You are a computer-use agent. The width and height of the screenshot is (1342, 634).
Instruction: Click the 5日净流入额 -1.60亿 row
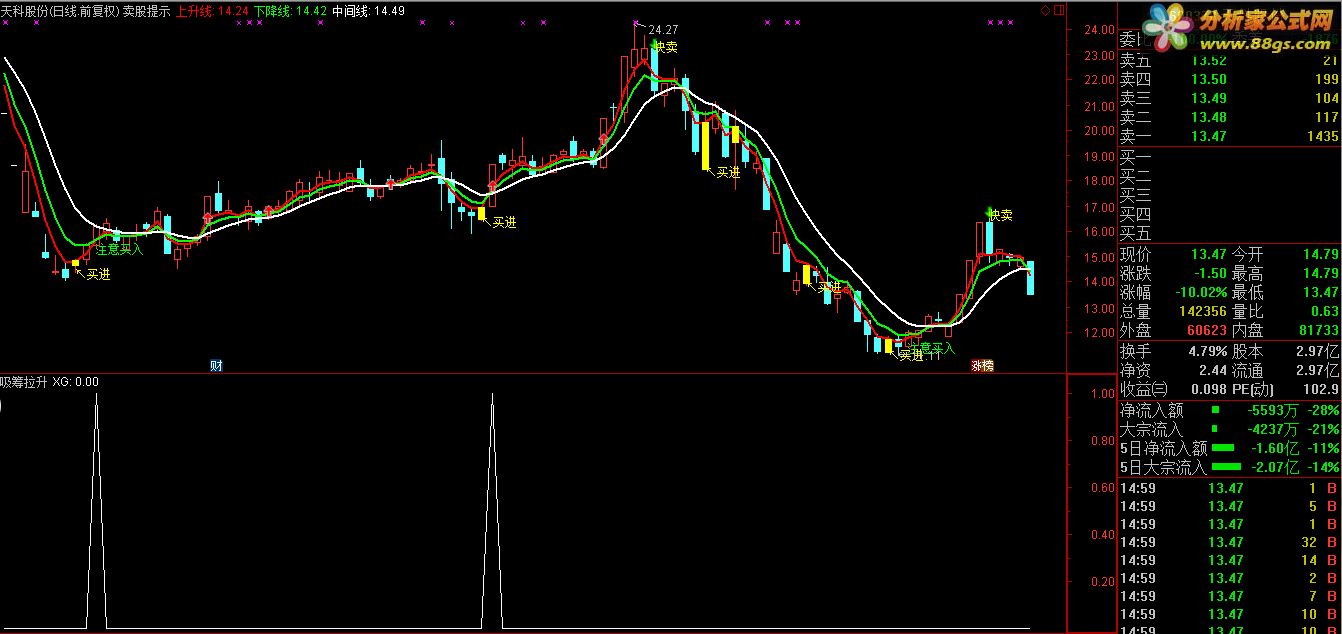coord(1229,448)
